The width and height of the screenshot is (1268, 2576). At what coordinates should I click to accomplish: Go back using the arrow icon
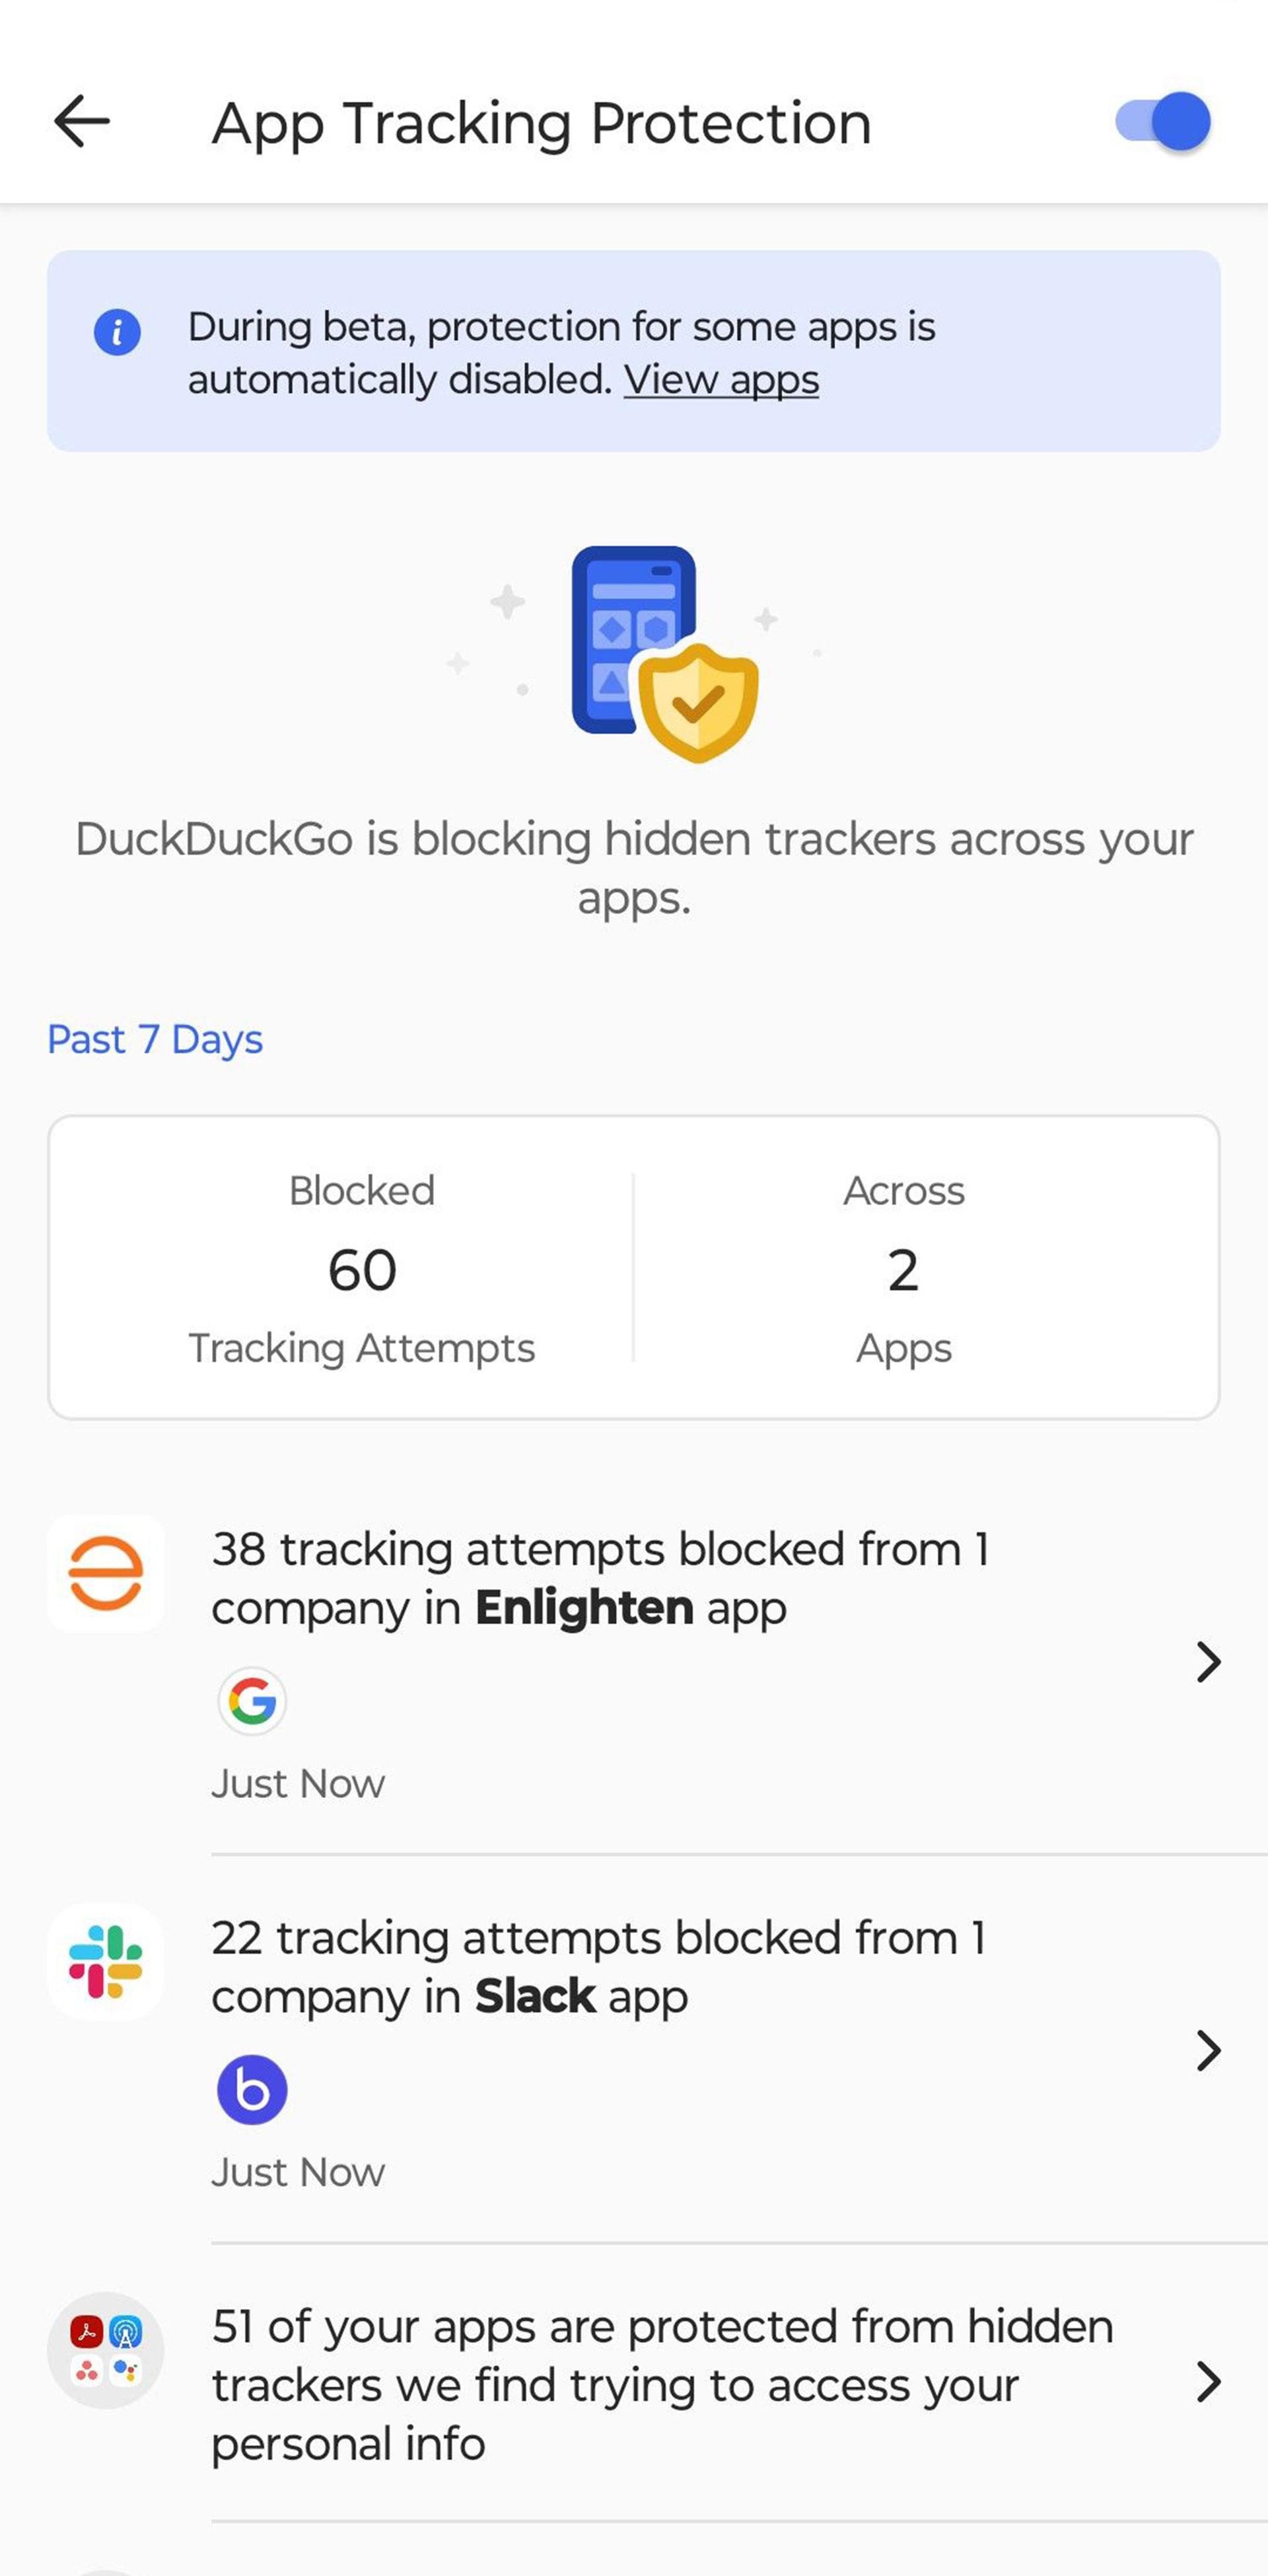coord(81,122)
